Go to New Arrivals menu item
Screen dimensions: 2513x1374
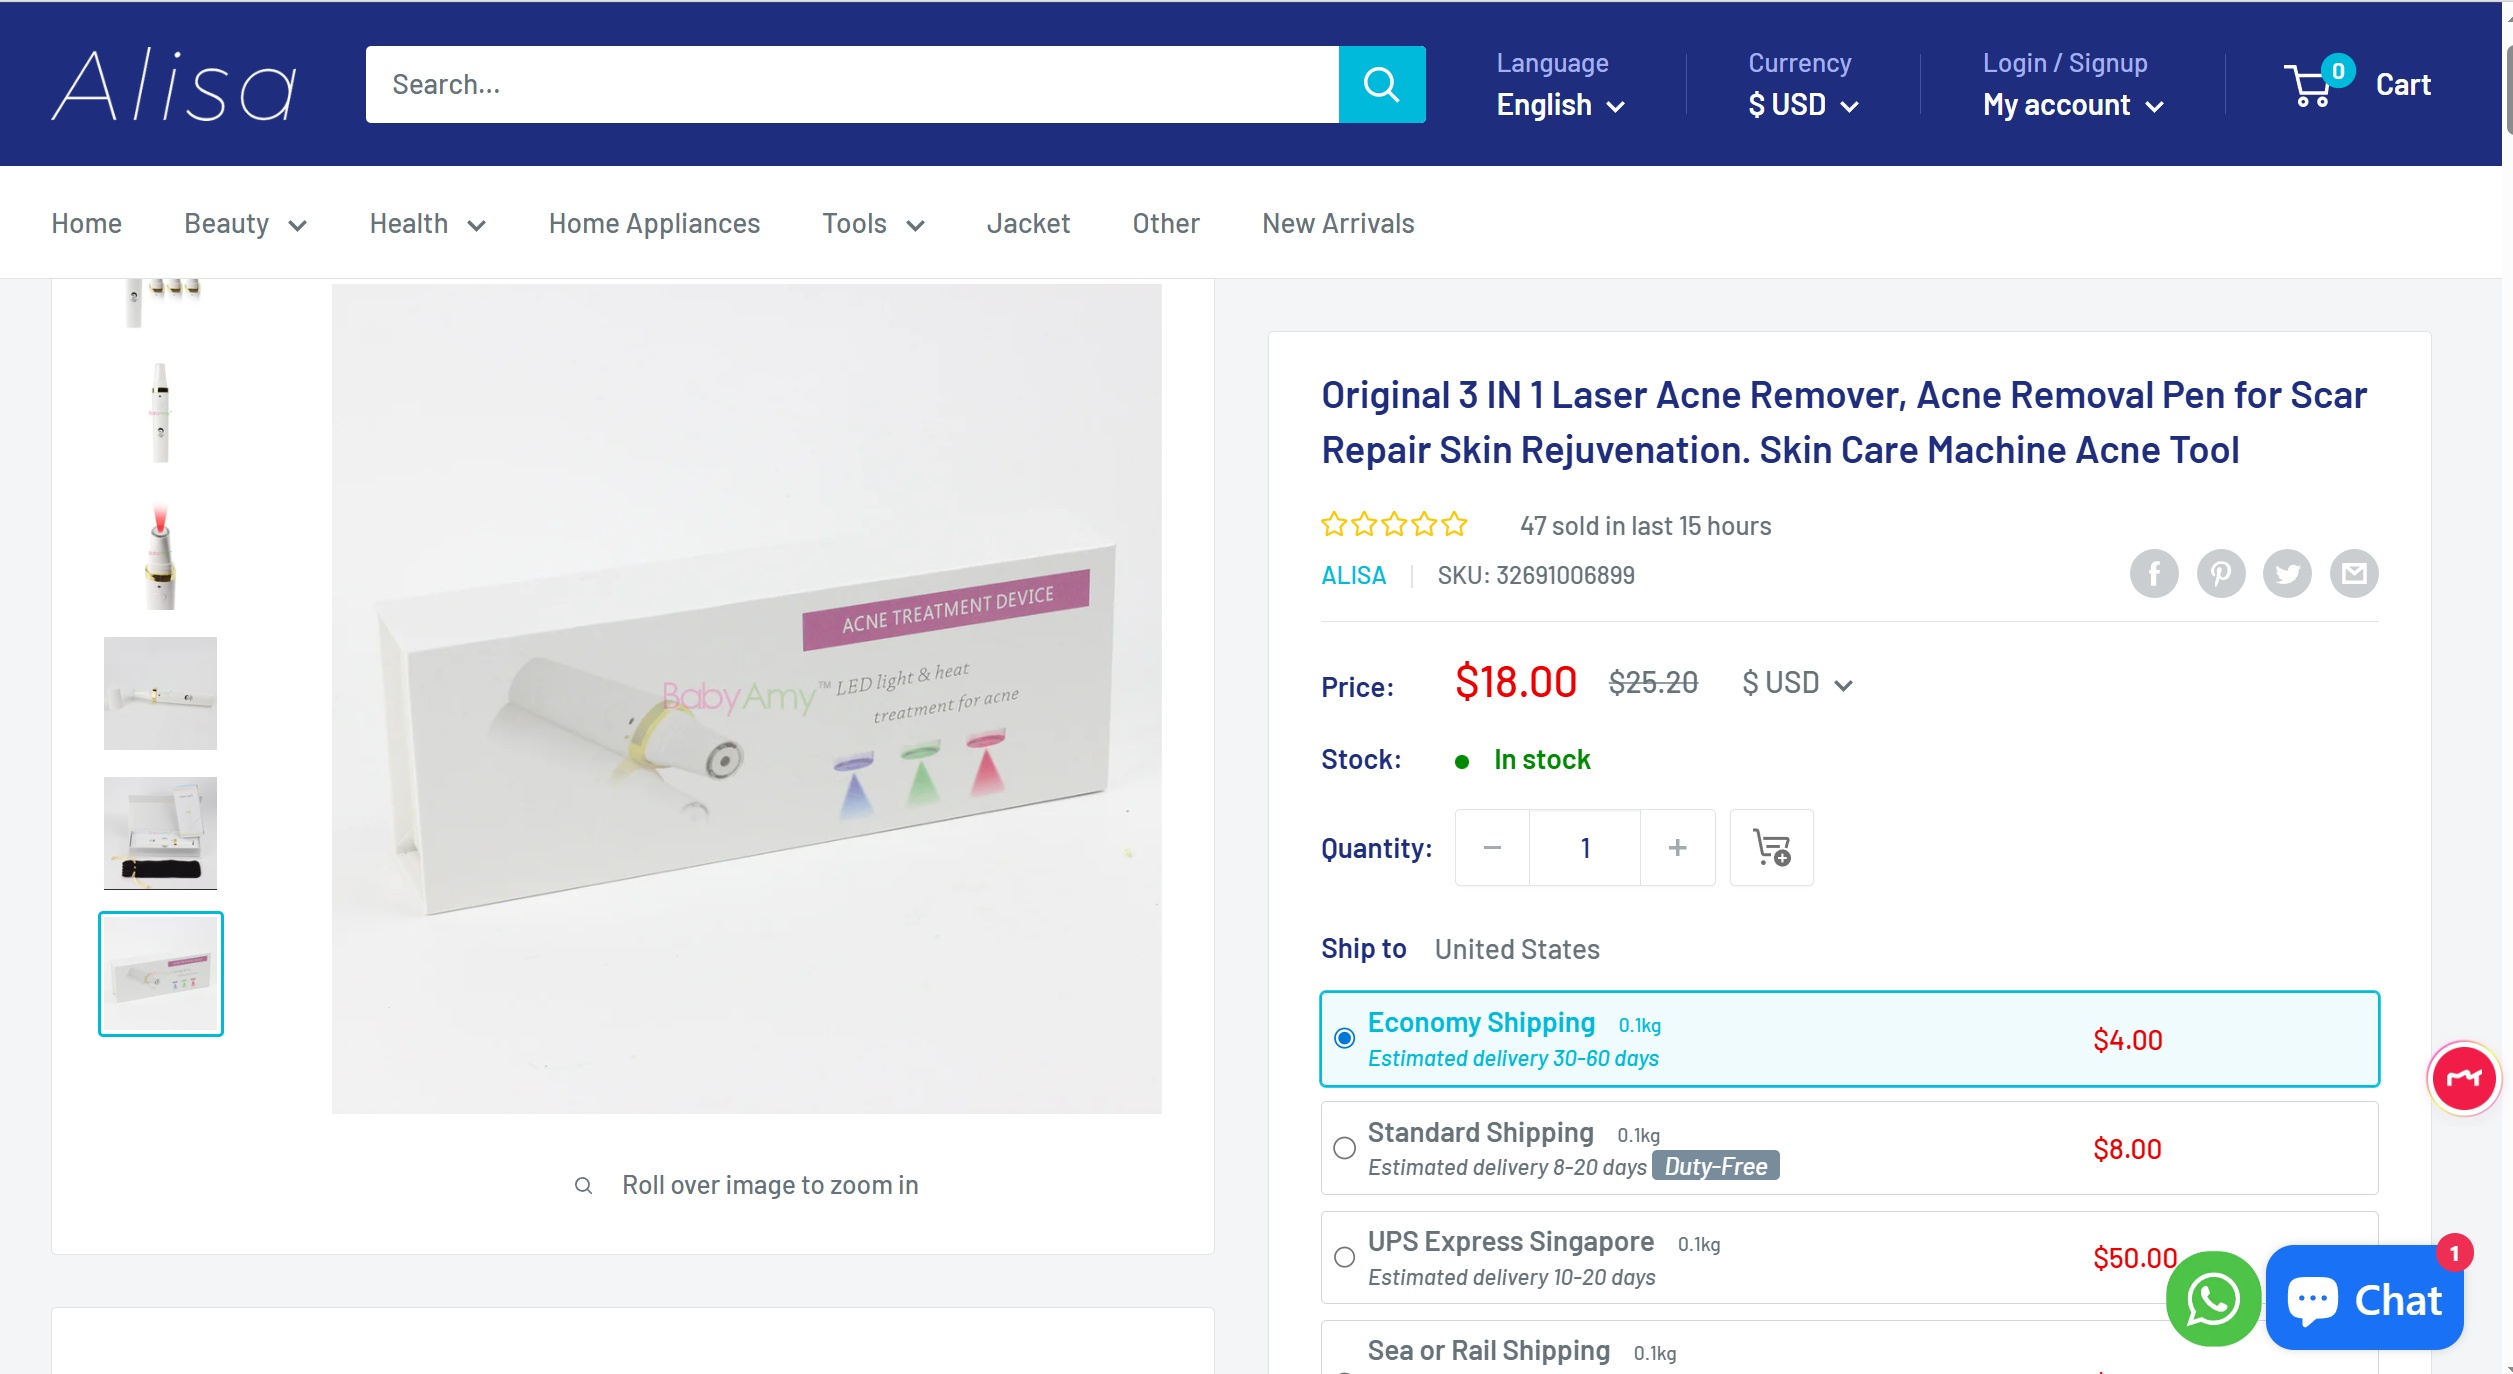click(x=1337, y=224)
